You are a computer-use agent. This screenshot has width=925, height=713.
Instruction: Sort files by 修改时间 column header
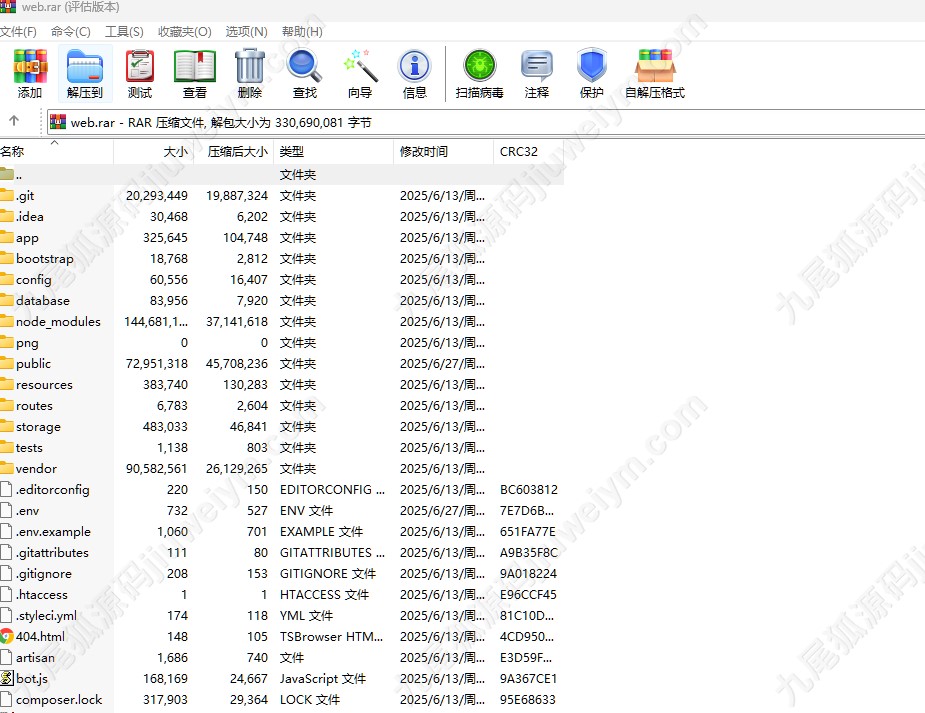(x=424, y=152)
